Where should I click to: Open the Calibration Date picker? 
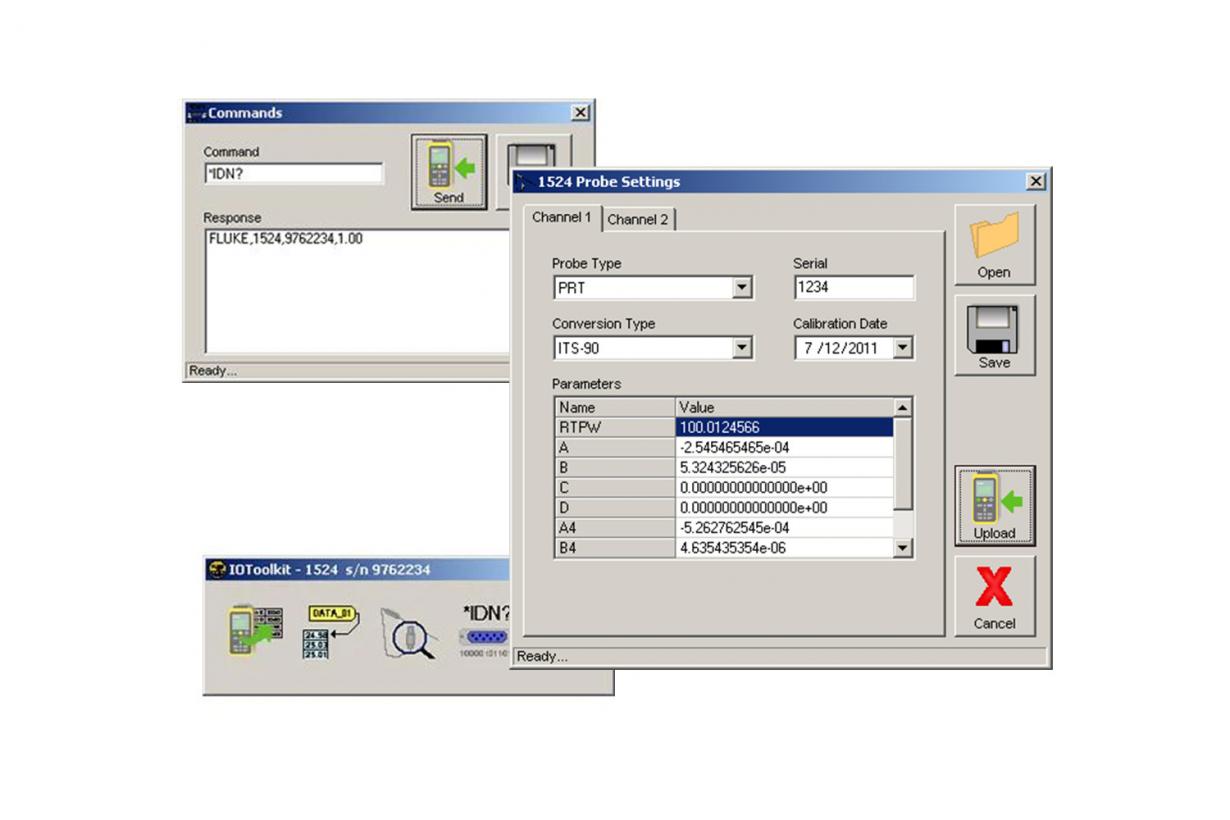[903, 347]
